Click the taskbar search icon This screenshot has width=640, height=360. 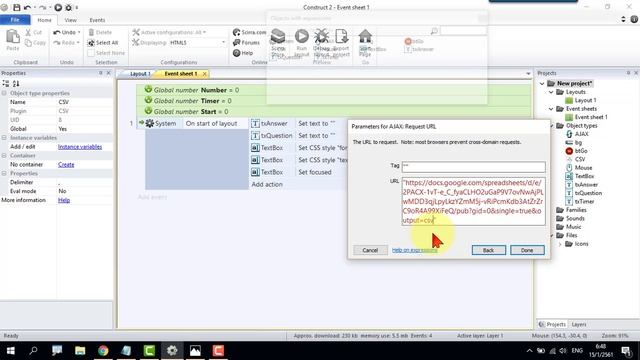(33, 351)
